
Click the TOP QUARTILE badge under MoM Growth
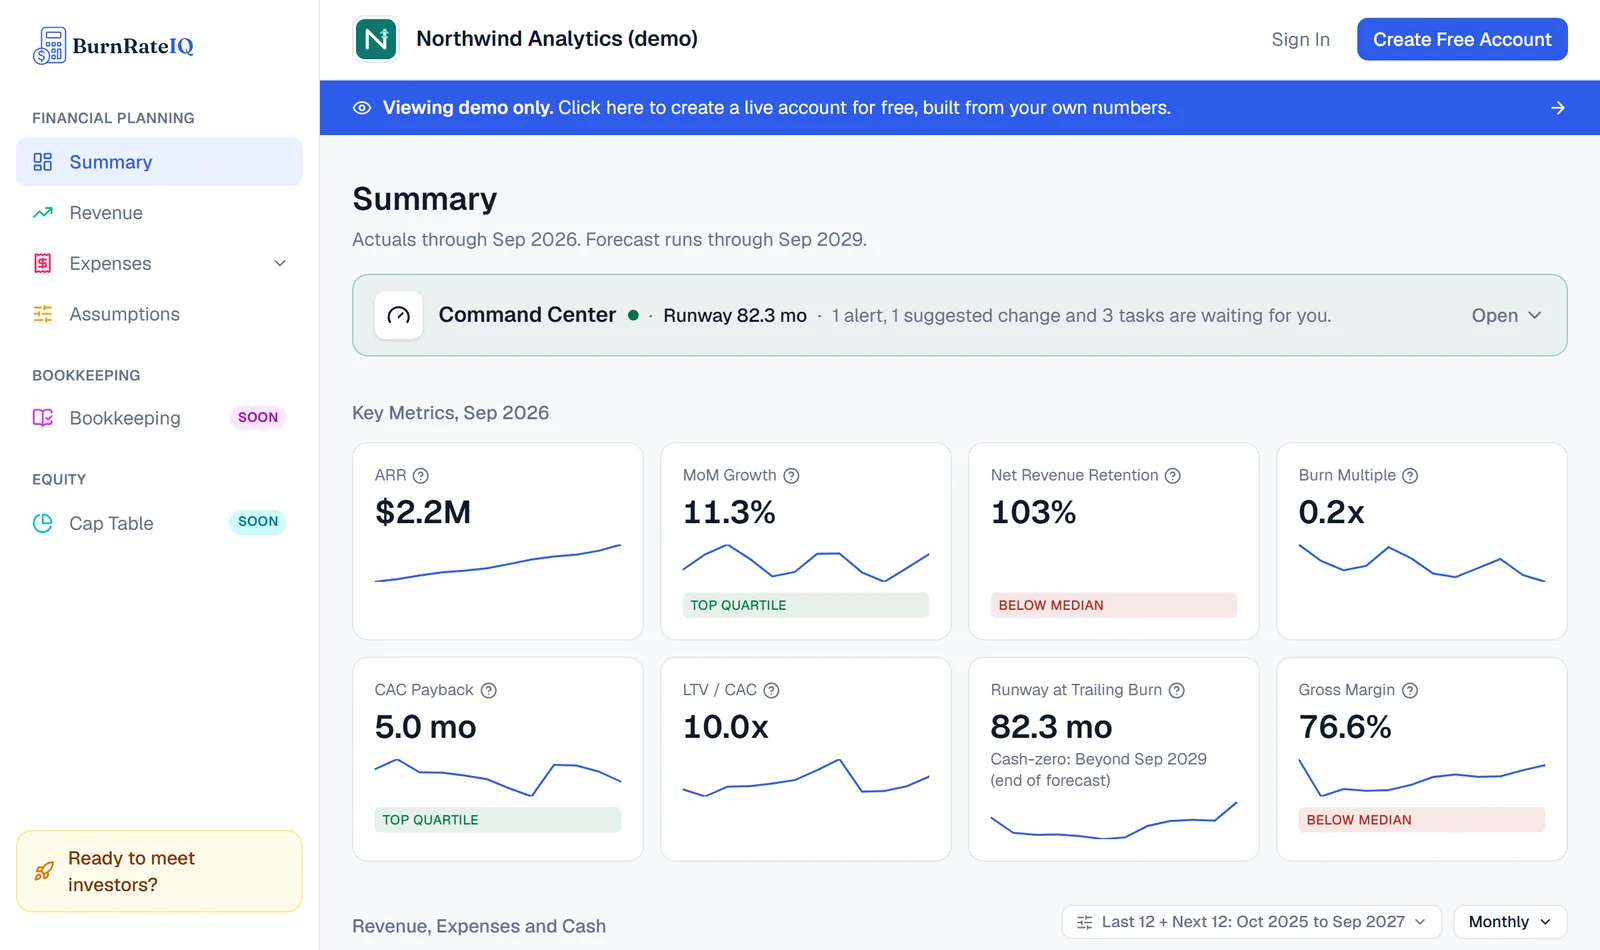806,605
